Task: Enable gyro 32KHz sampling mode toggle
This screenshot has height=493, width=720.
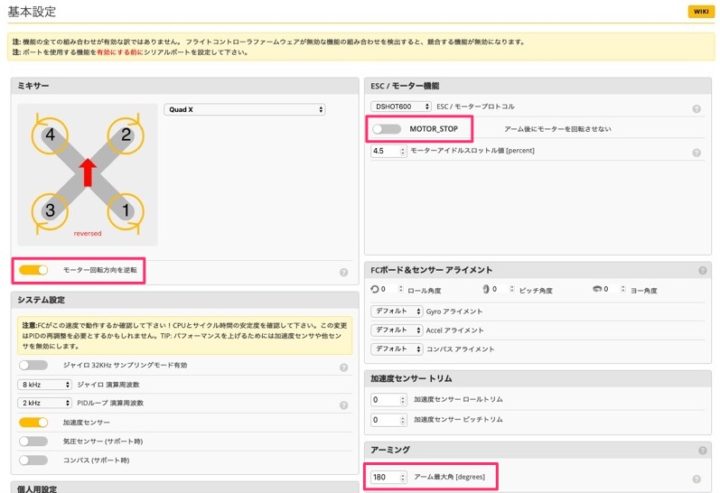Action: pos(33,365)
